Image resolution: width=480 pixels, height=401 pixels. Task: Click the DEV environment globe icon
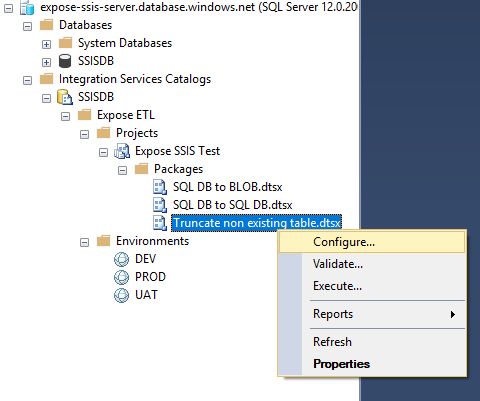pyautogui.click(x=121, y=259)
